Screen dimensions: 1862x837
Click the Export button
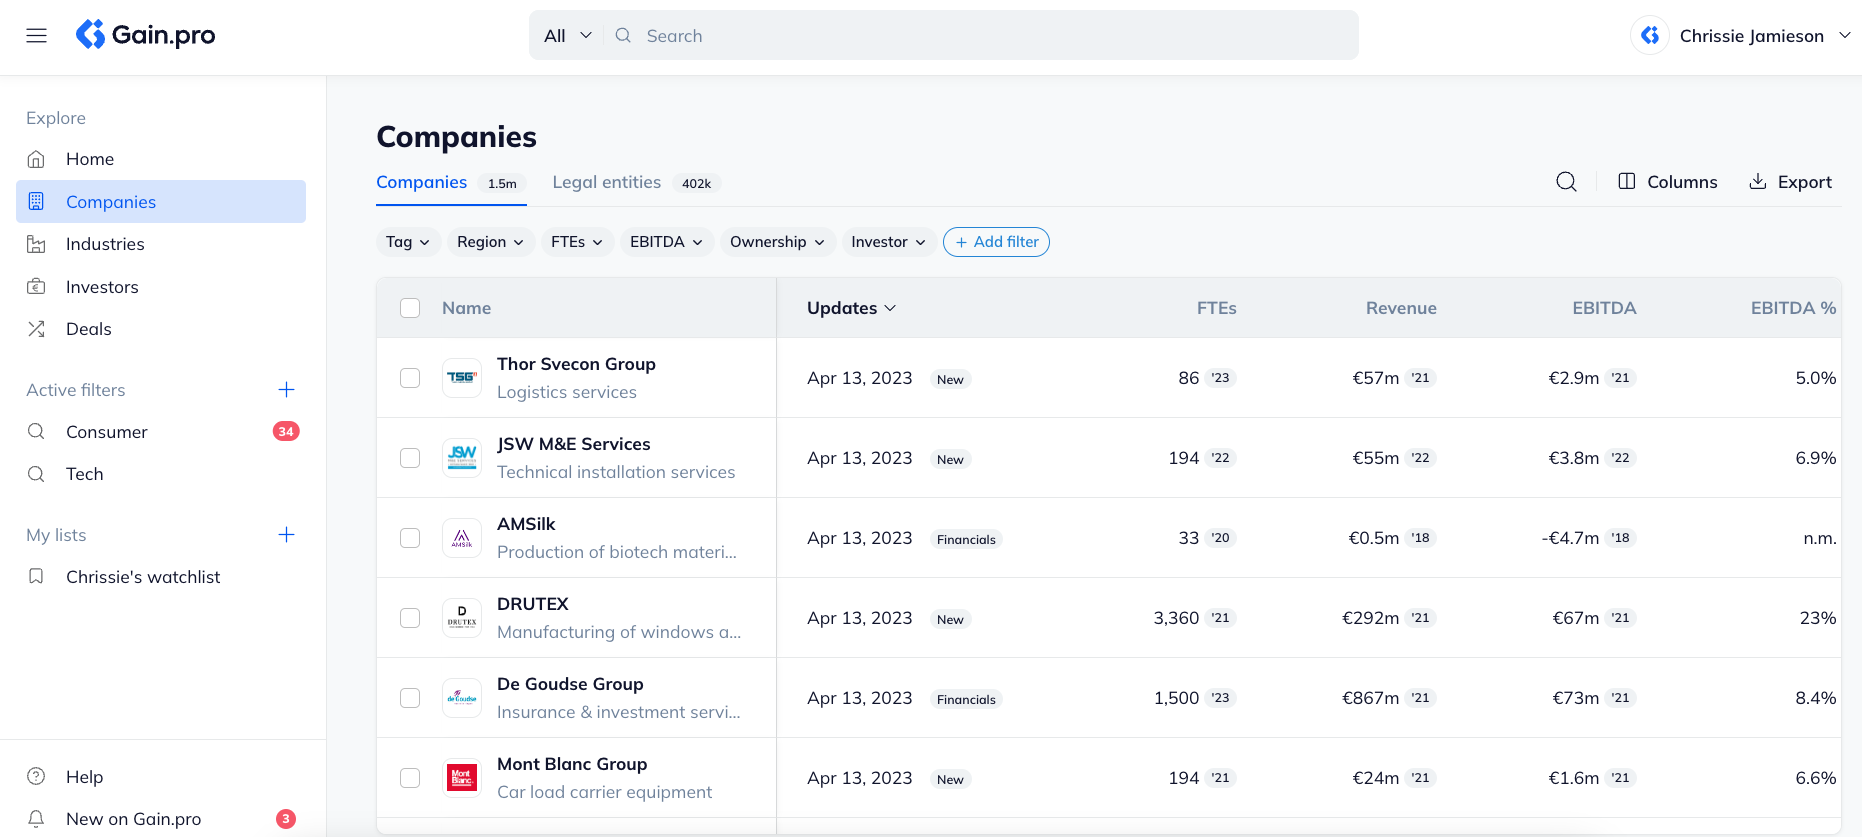point(1790,182)
